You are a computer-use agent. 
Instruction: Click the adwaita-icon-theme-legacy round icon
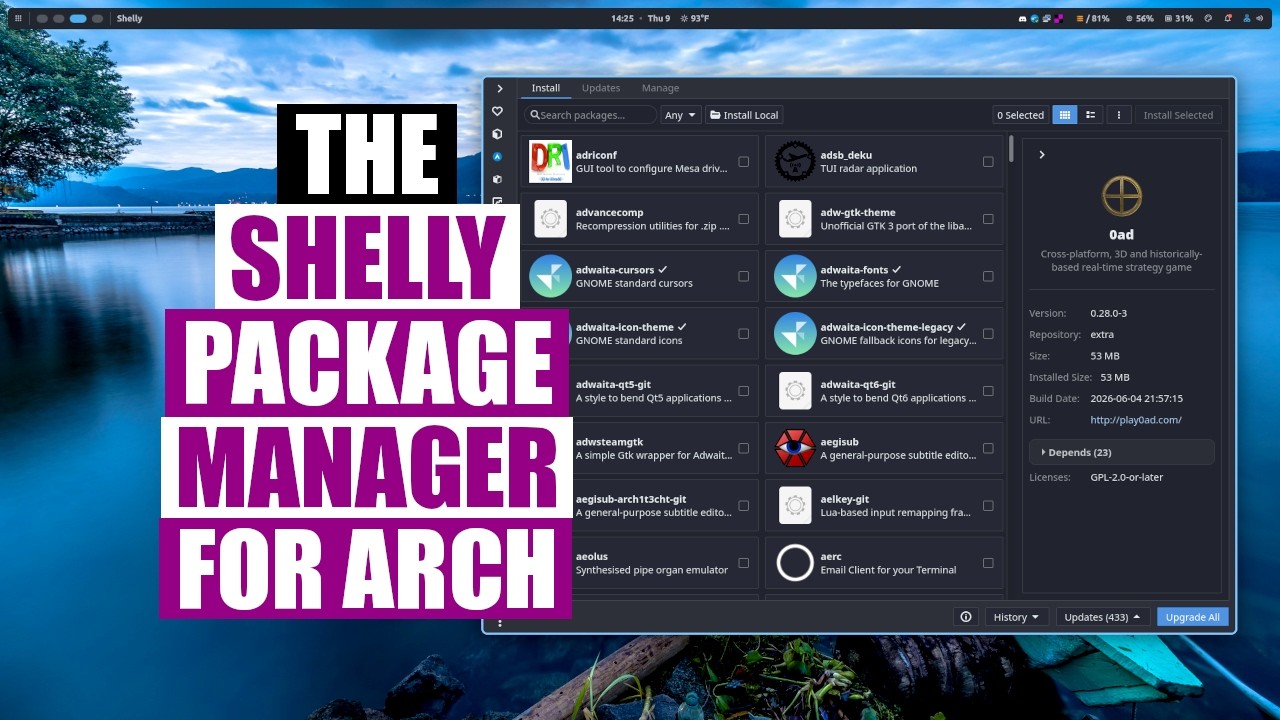tap(795, 333)
